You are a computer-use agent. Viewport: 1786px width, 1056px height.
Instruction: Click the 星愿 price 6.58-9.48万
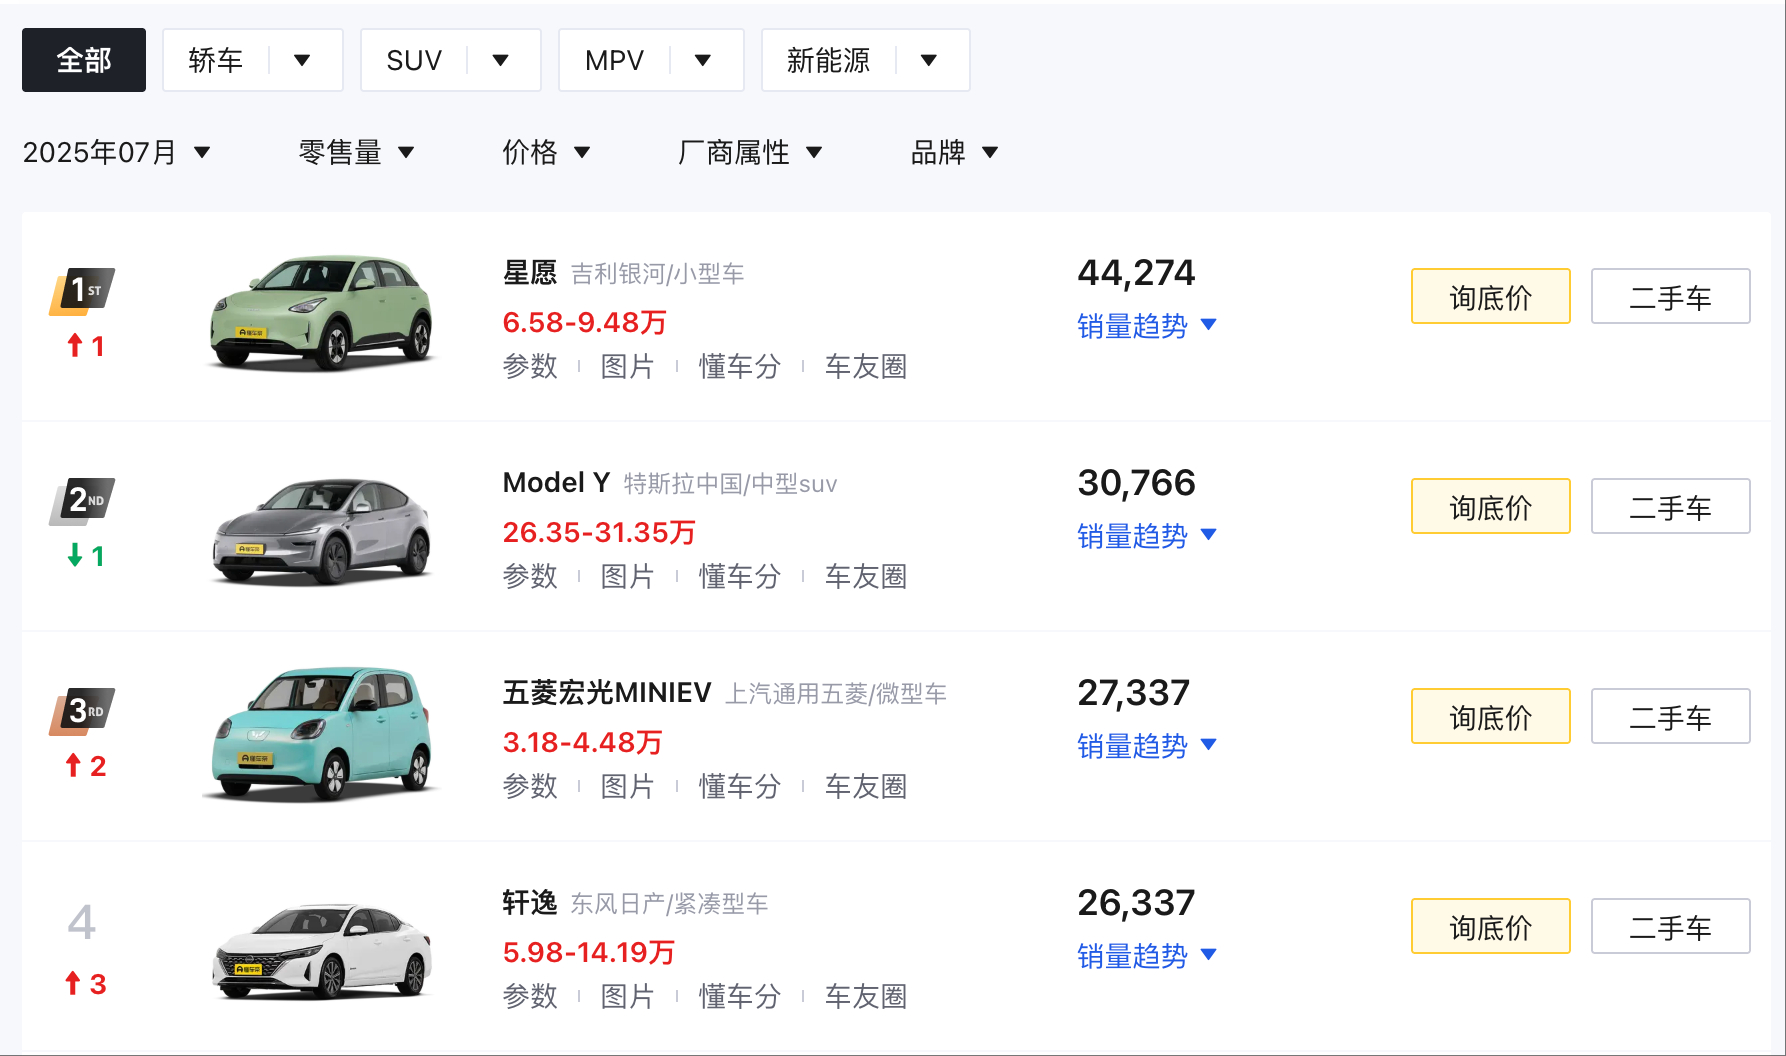(584, 322)
